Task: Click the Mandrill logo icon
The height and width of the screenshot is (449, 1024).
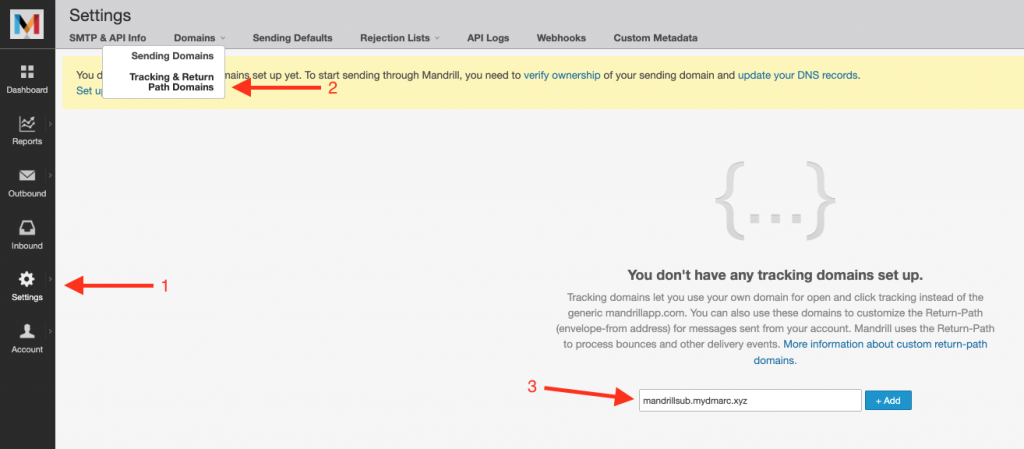Action: click(x=27, y=22)
